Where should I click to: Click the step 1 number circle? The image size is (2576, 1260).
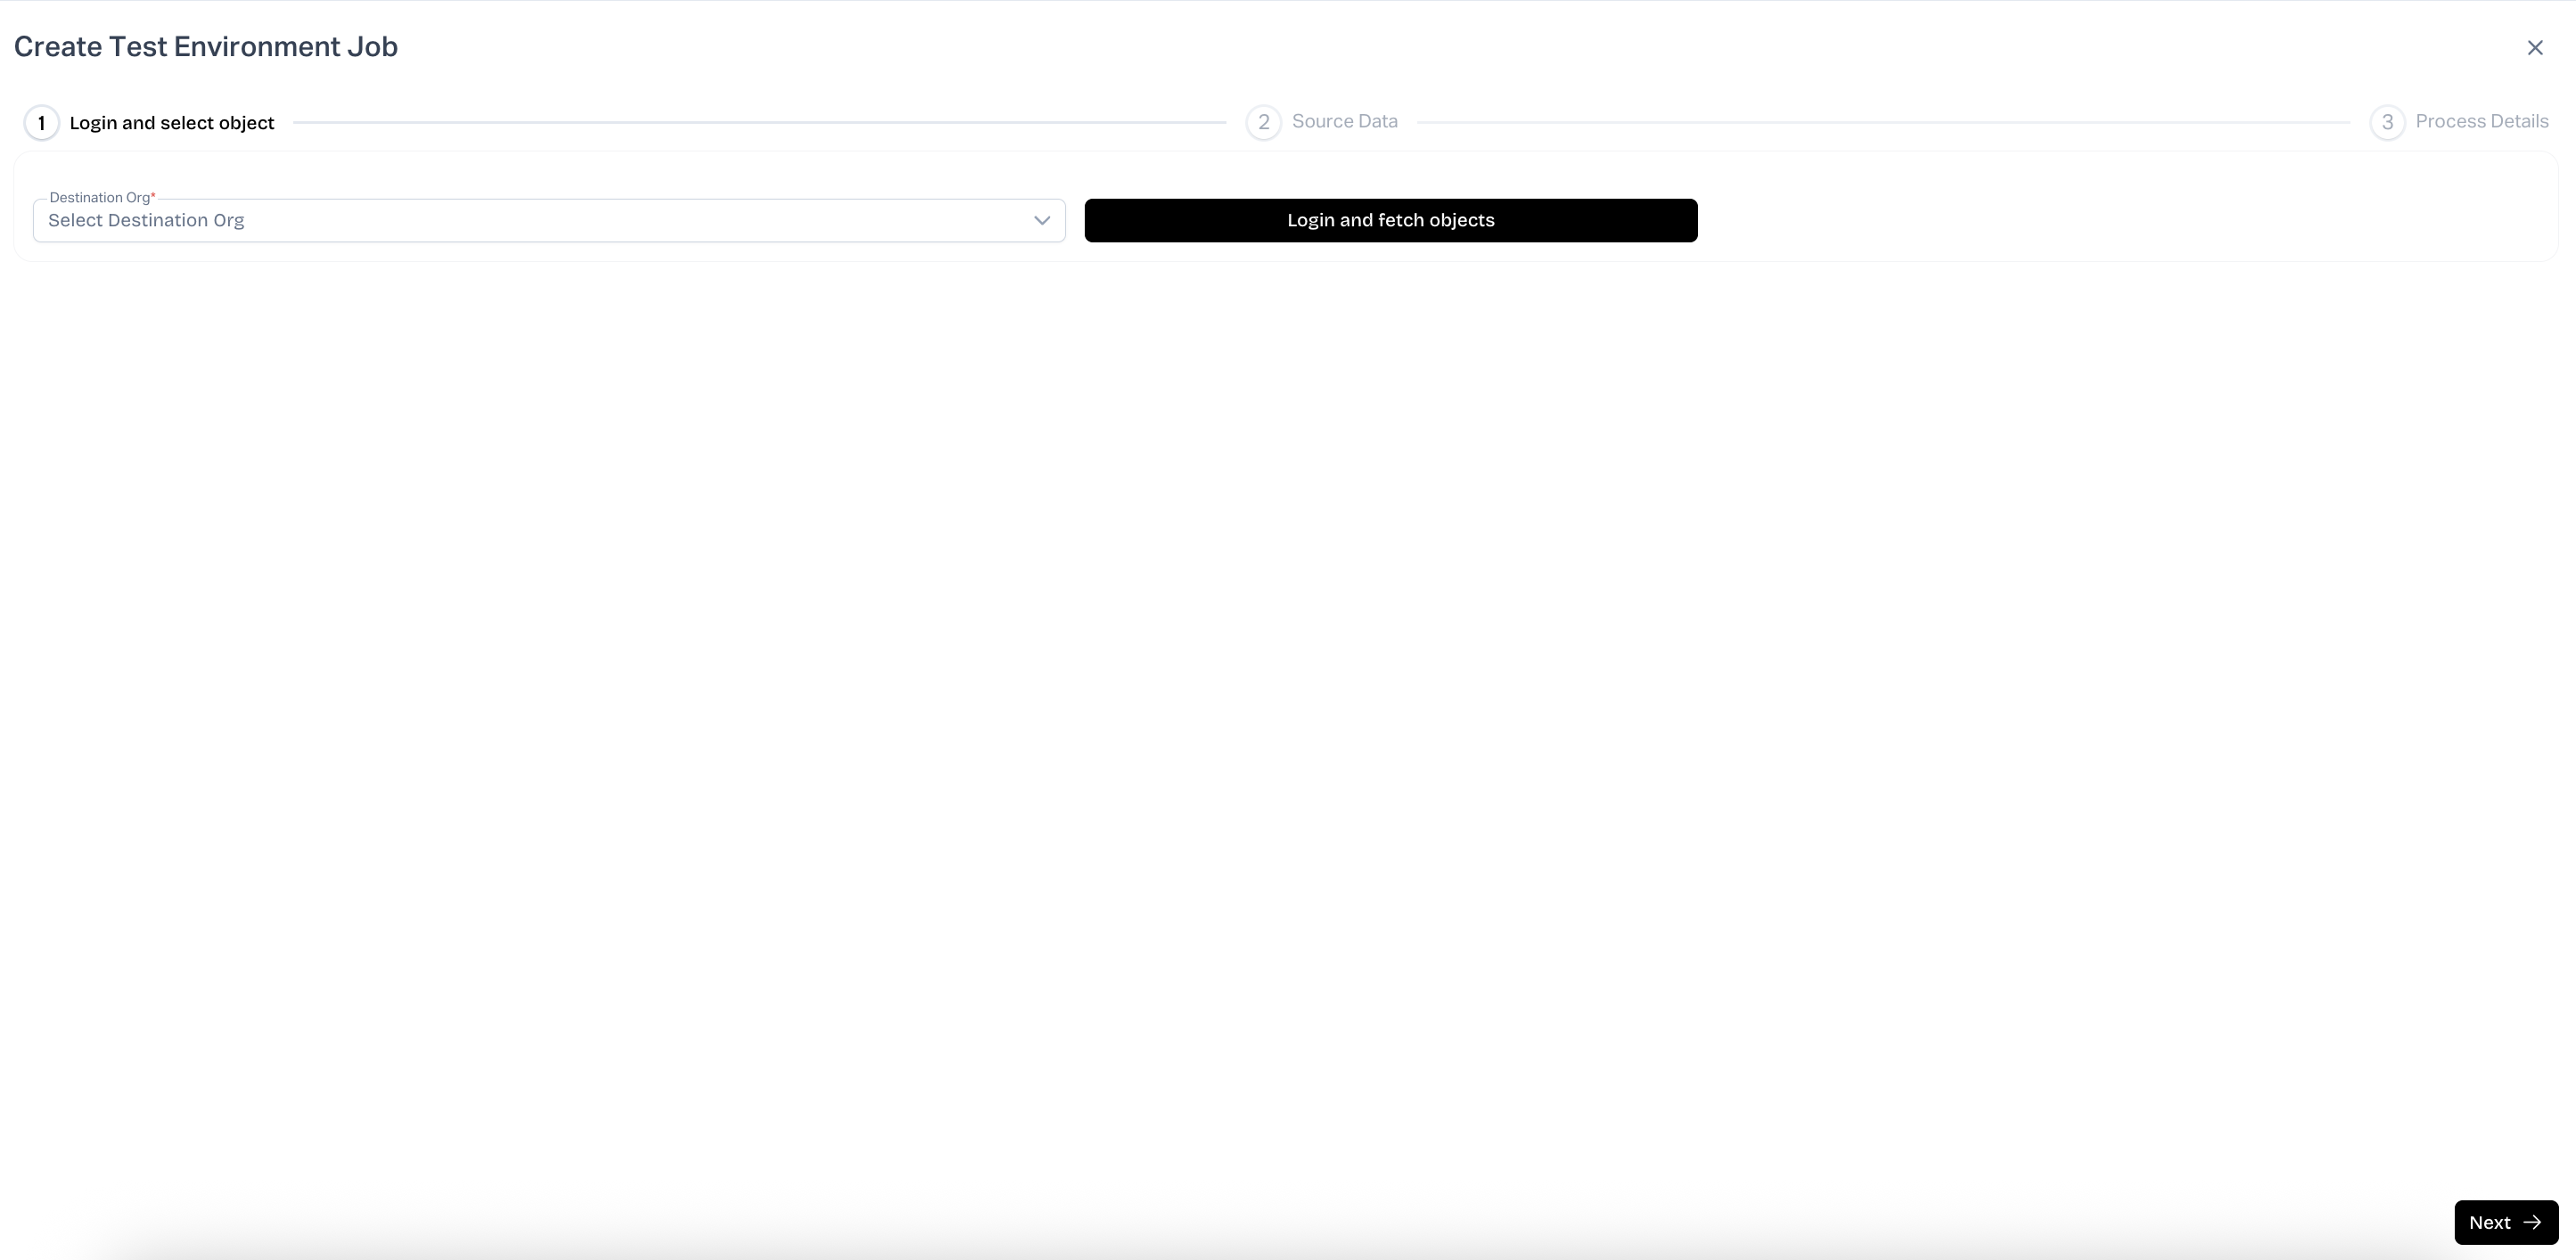coord(41,123)
